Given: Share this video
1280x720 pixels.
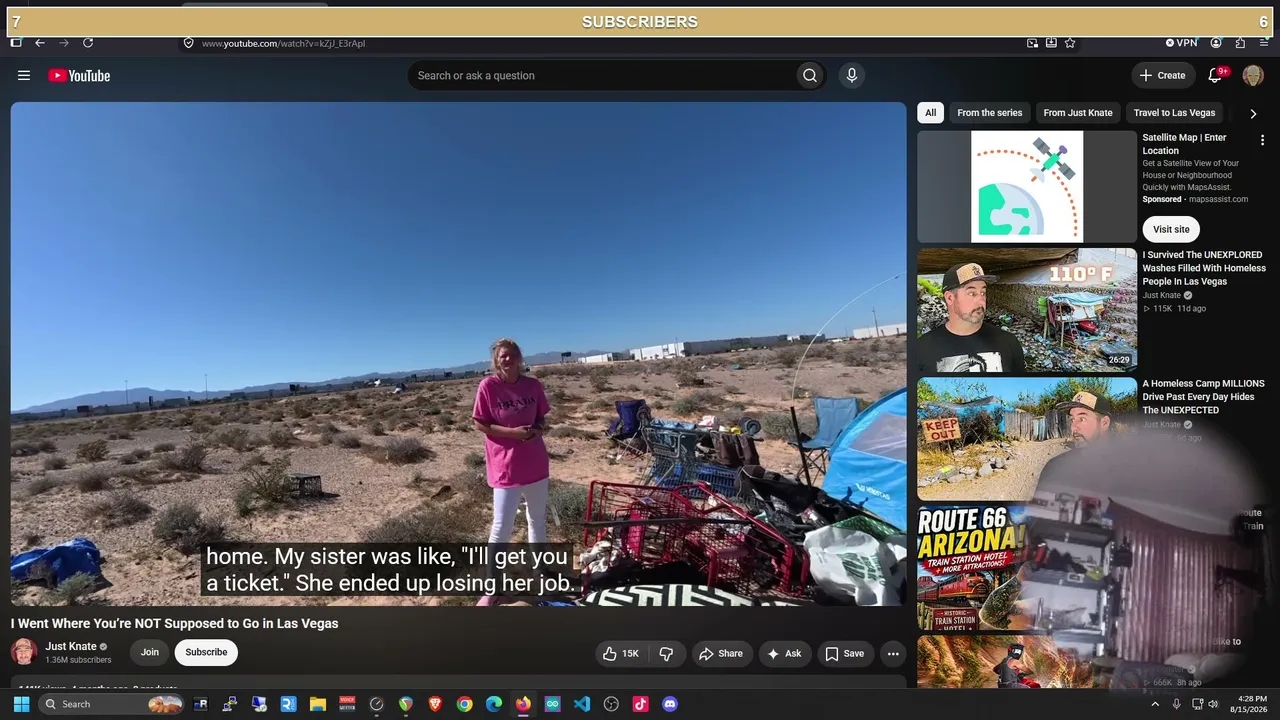Looking at the screenshot, I should 721,654.
